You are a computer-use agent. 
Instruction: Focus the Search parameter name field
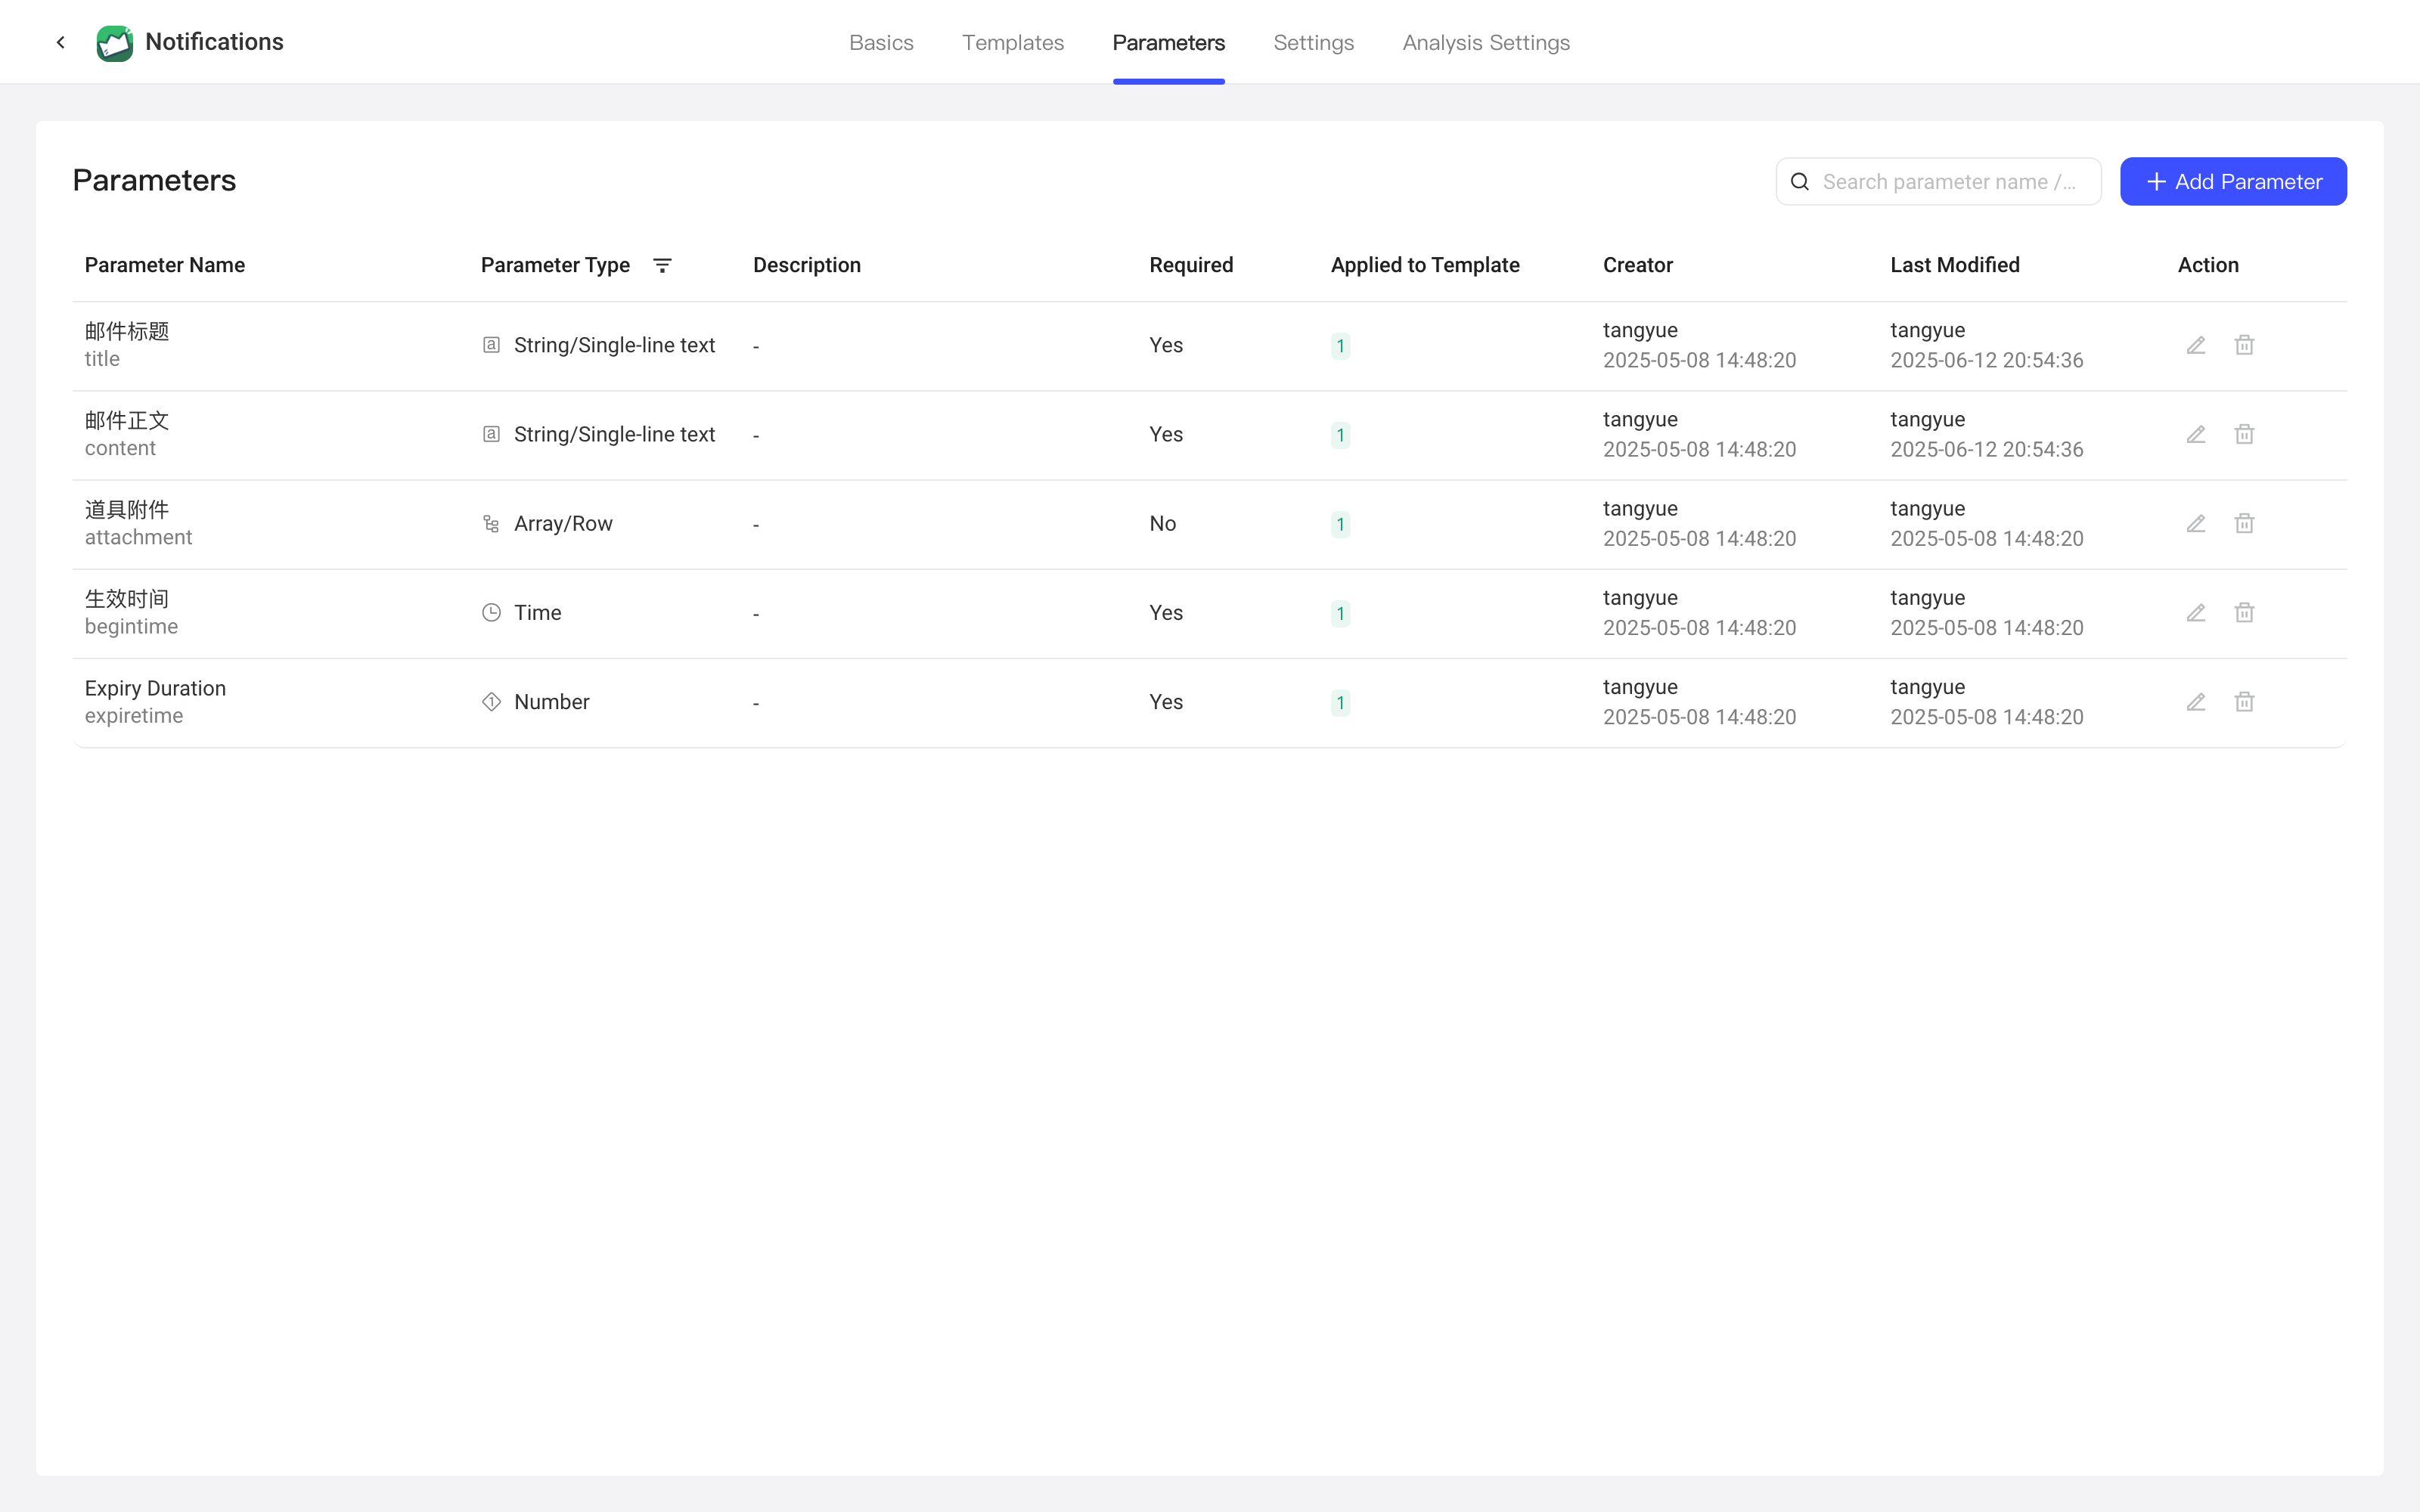[1938, 182]
